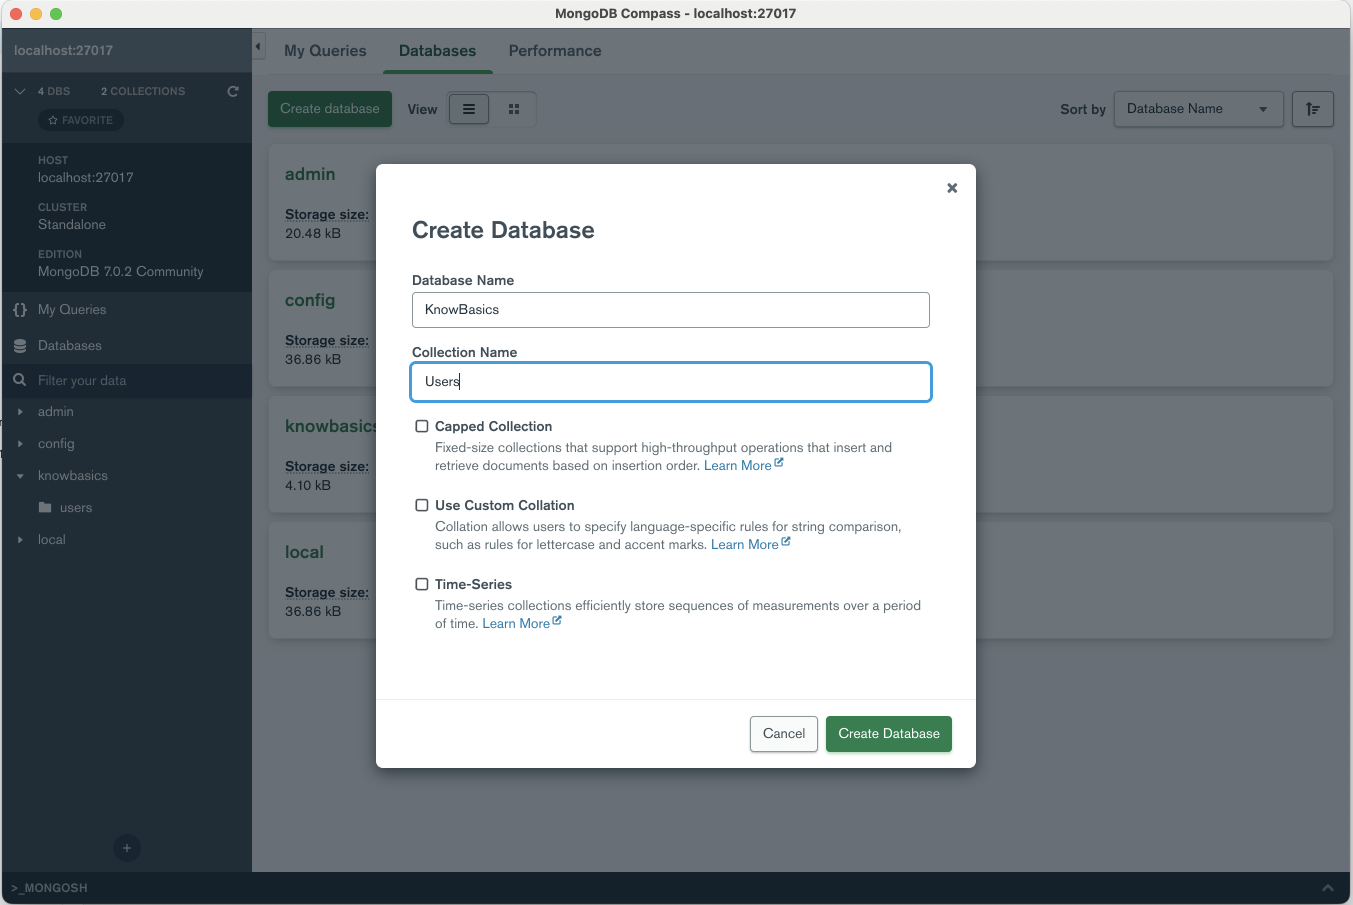The image size is (1353, 905).
Task: Collapse connection info chevron near 4 DBS
Action: point(20,91)
